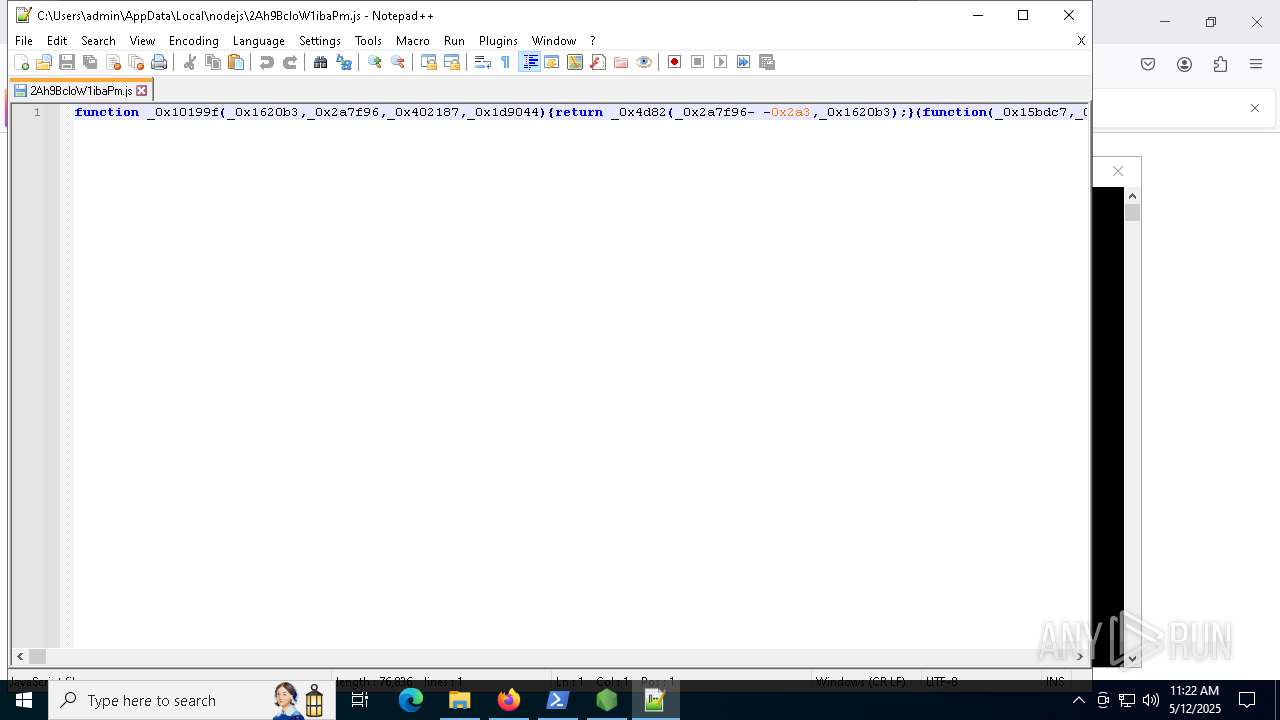Open the View menu

coord(142,41)
